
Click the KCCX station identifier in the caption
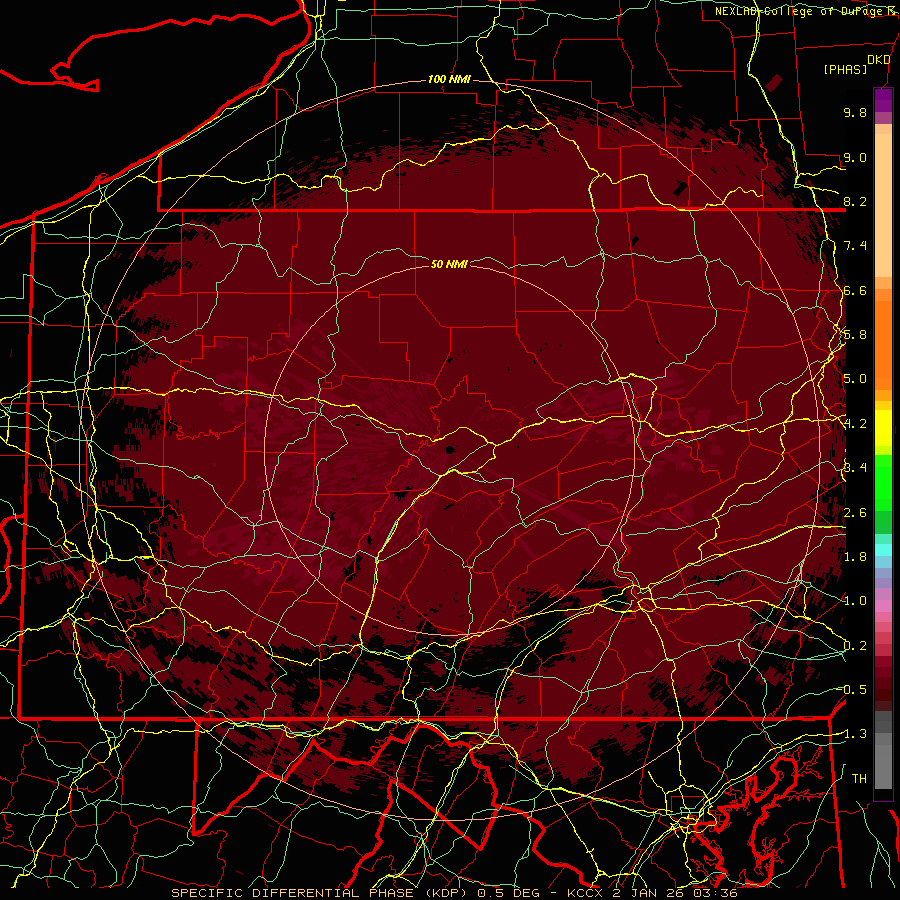tap(585, 893)
